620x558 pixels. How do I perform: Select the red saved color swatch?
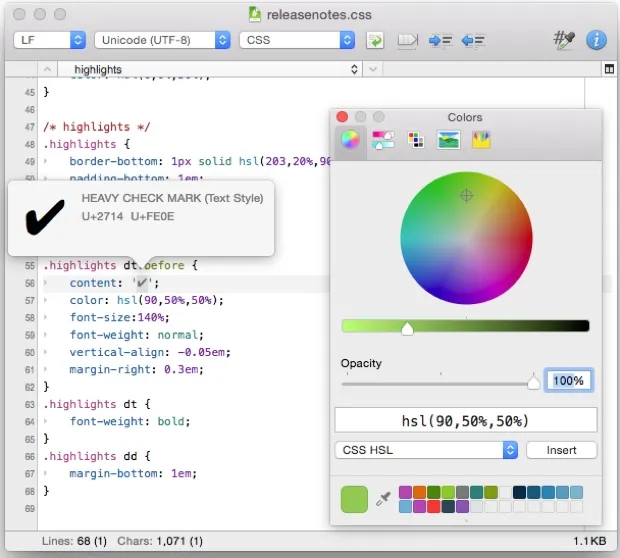pyautogui.click(x=433, y=506)
